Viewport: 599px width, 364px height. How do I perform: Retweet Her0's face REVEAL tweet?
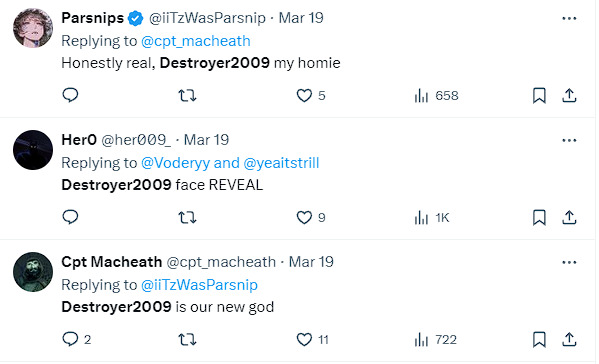pyautogui.click(x=187, y=217)
